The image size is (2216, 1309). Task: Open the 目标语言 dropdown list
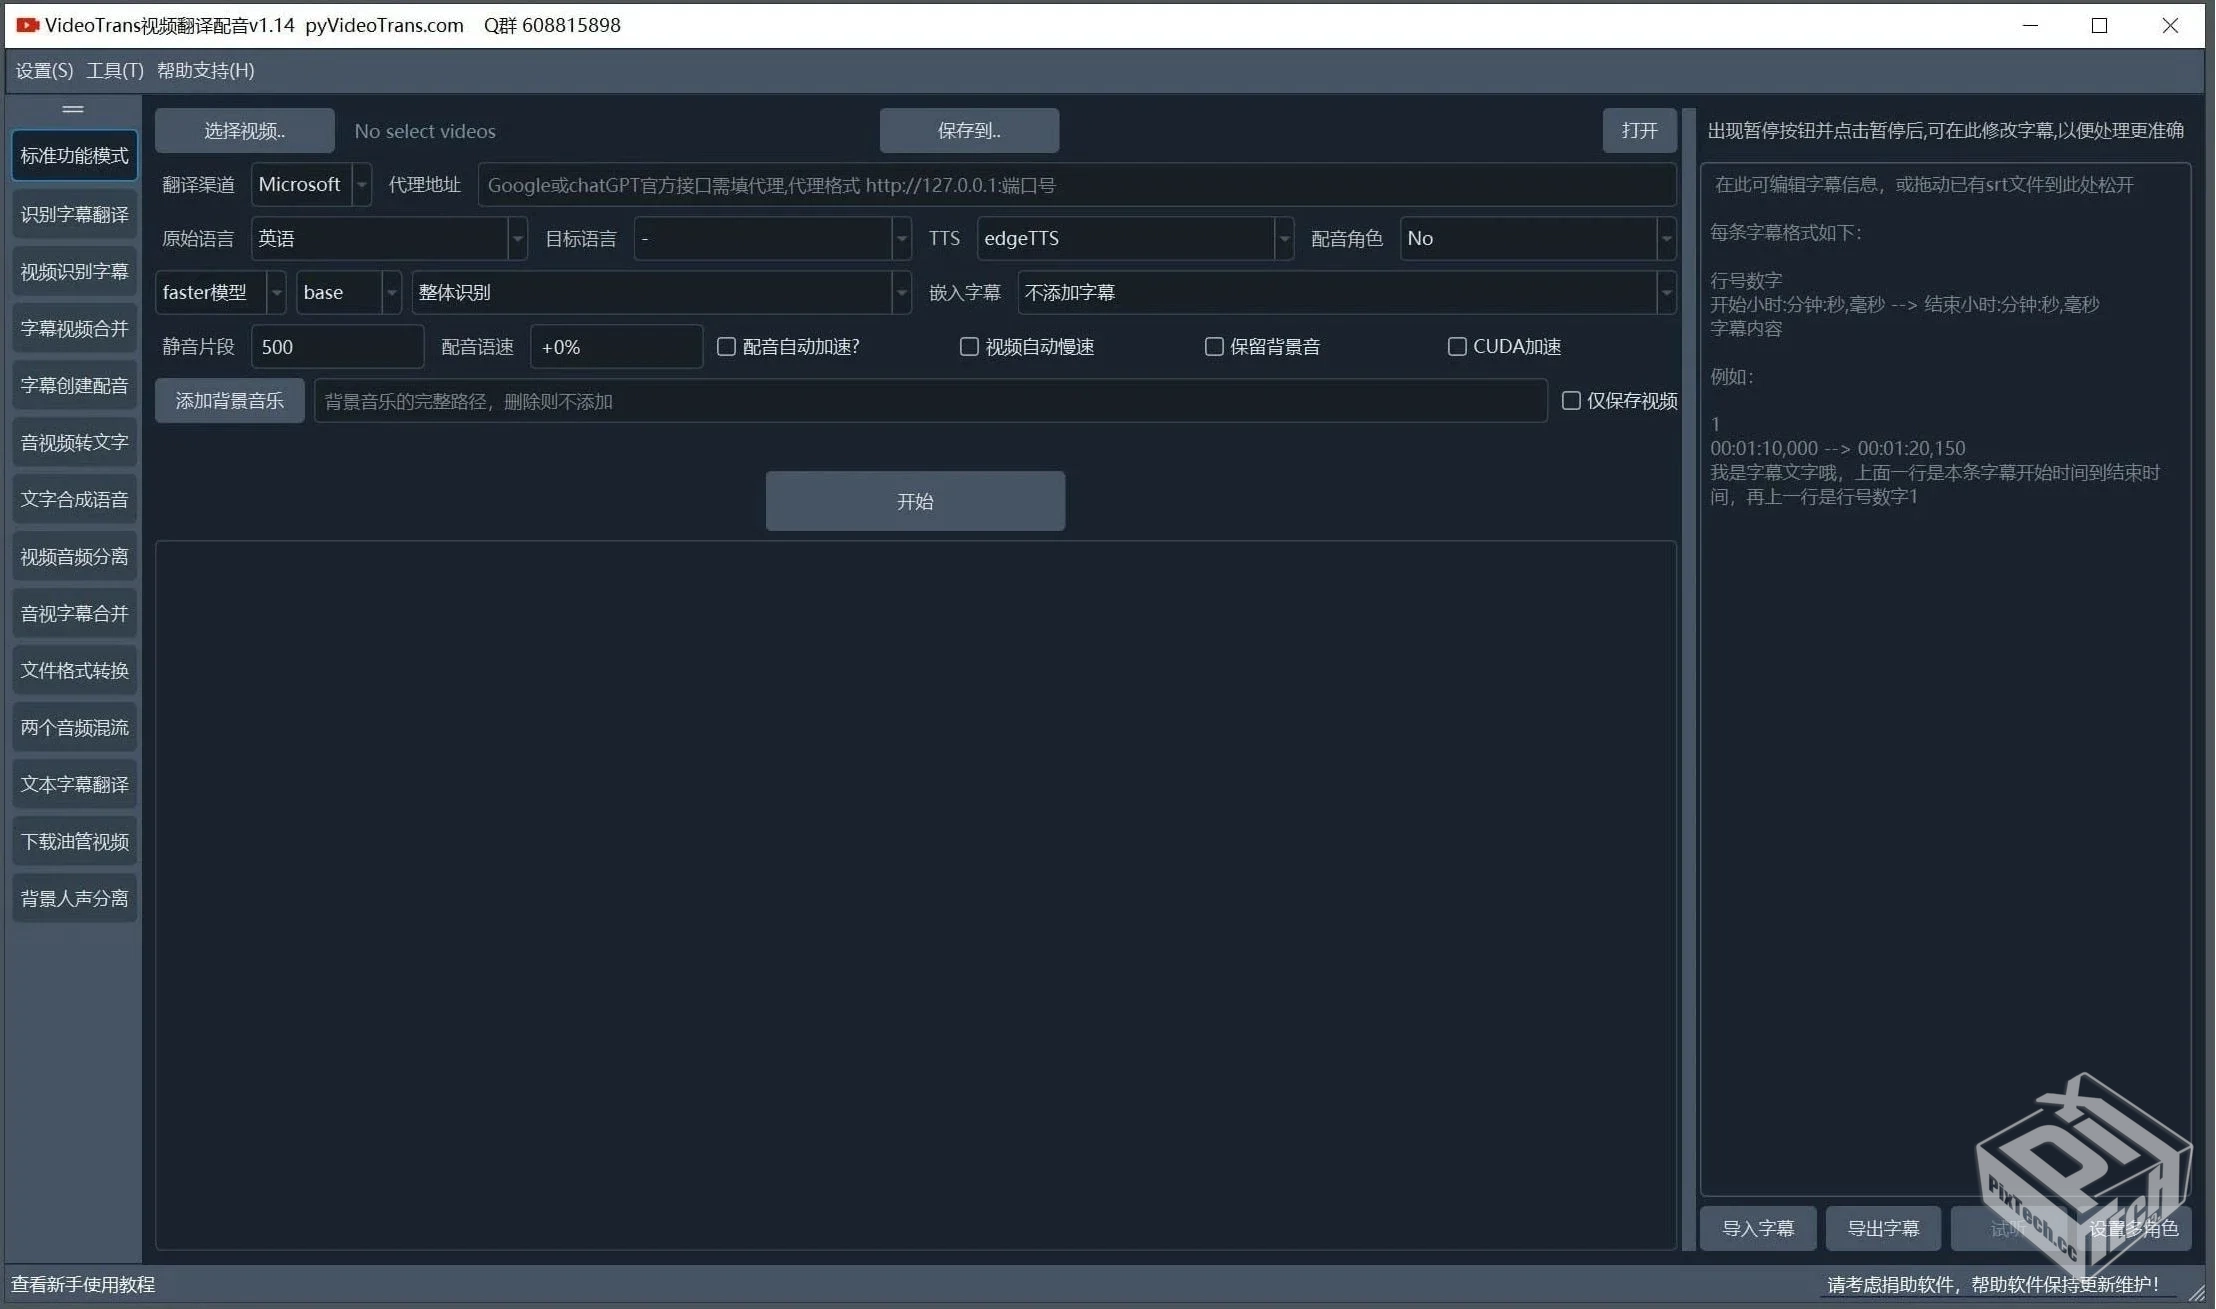tap(772, 239)
